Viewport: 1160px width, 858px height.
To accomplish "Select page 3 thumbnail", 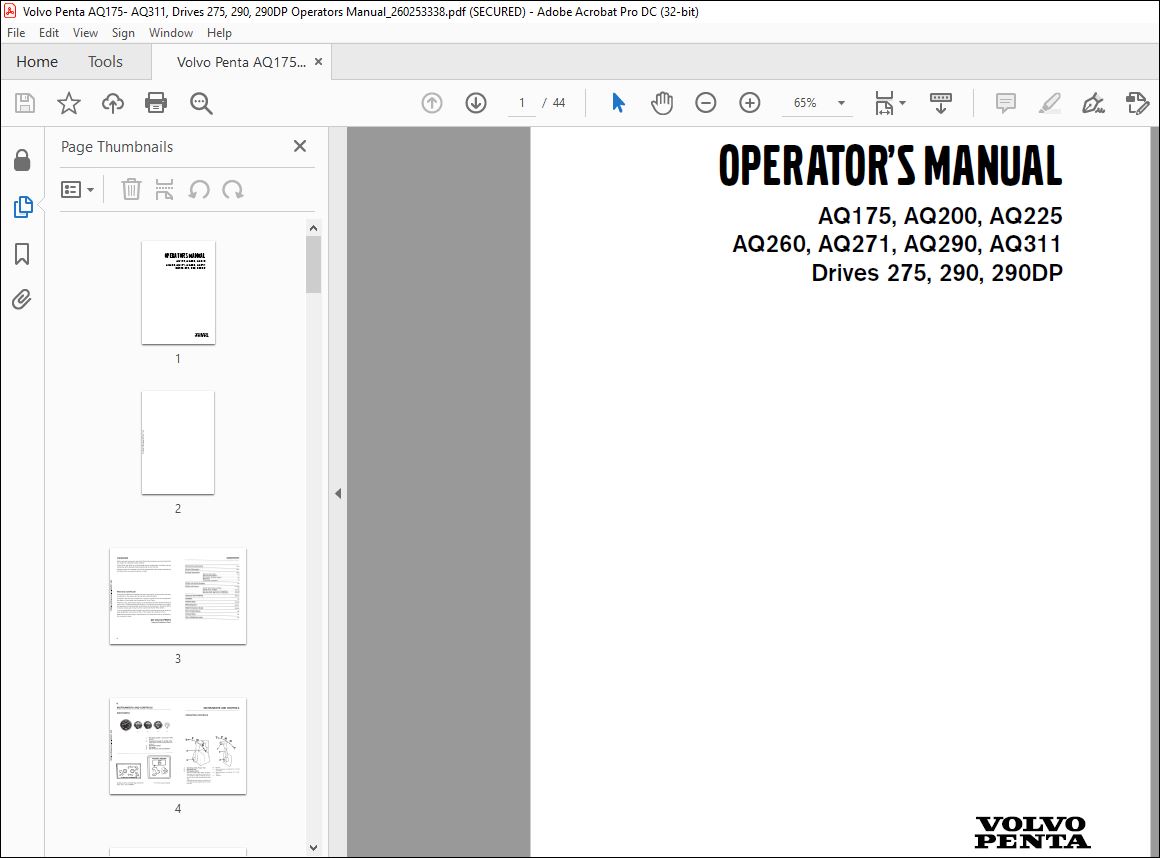I will click(178, 595).
